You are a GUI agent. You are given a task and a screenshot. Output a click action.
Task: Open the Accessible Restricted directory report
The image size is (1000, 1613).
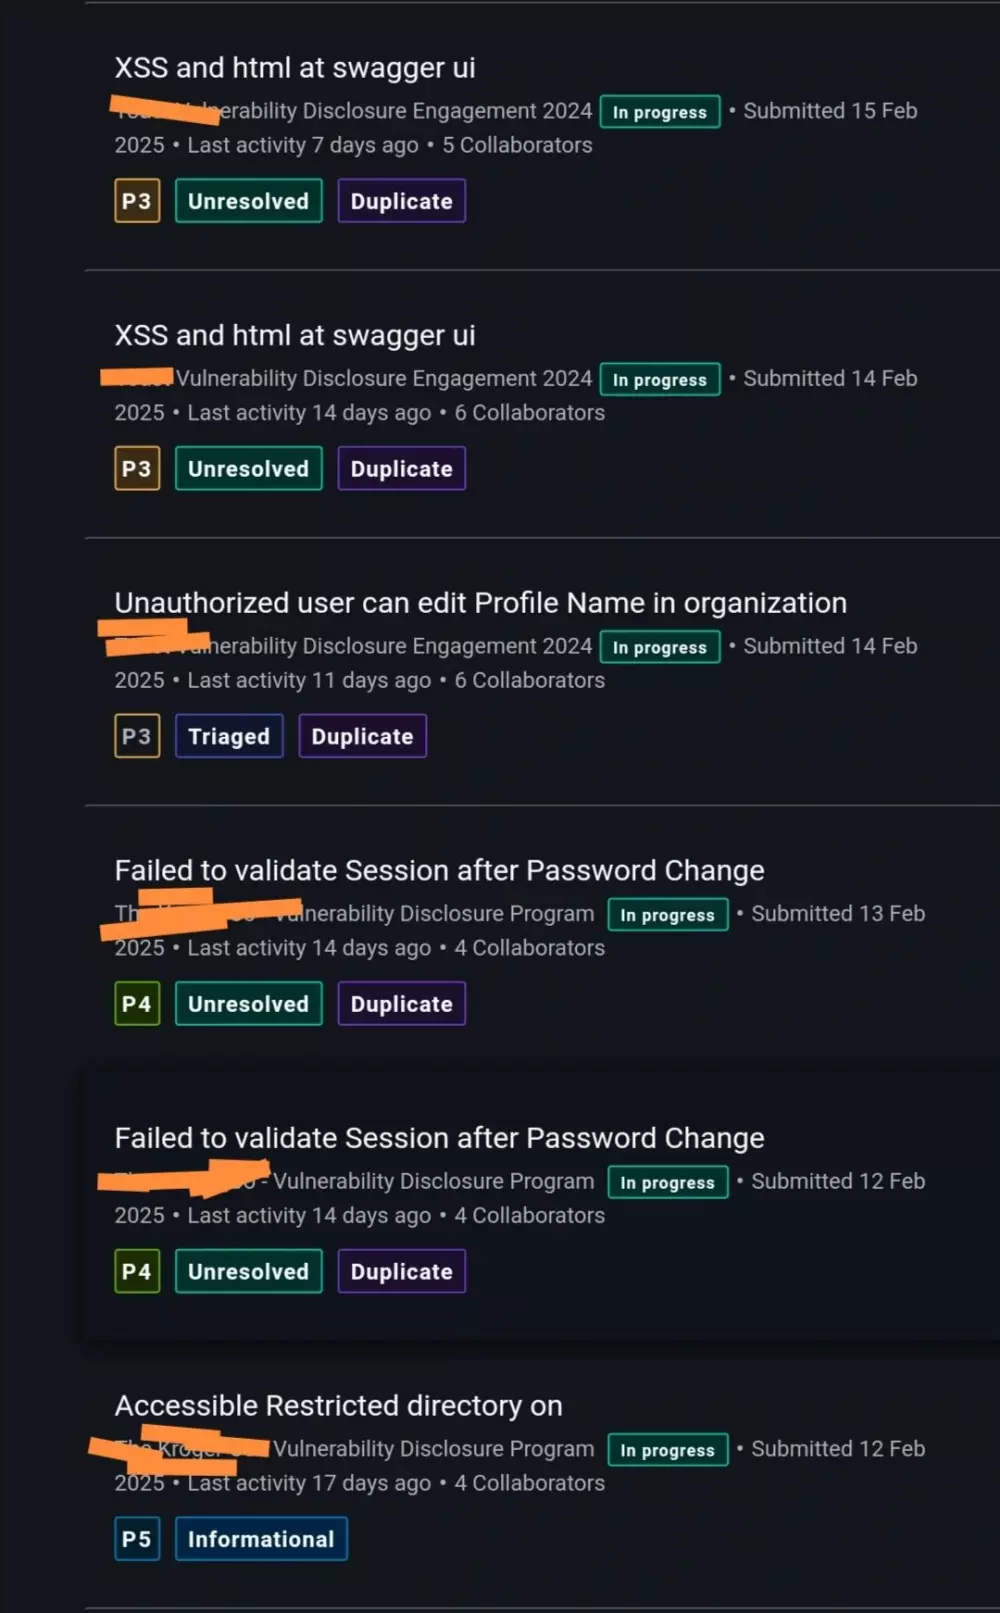click(338, 1406)
